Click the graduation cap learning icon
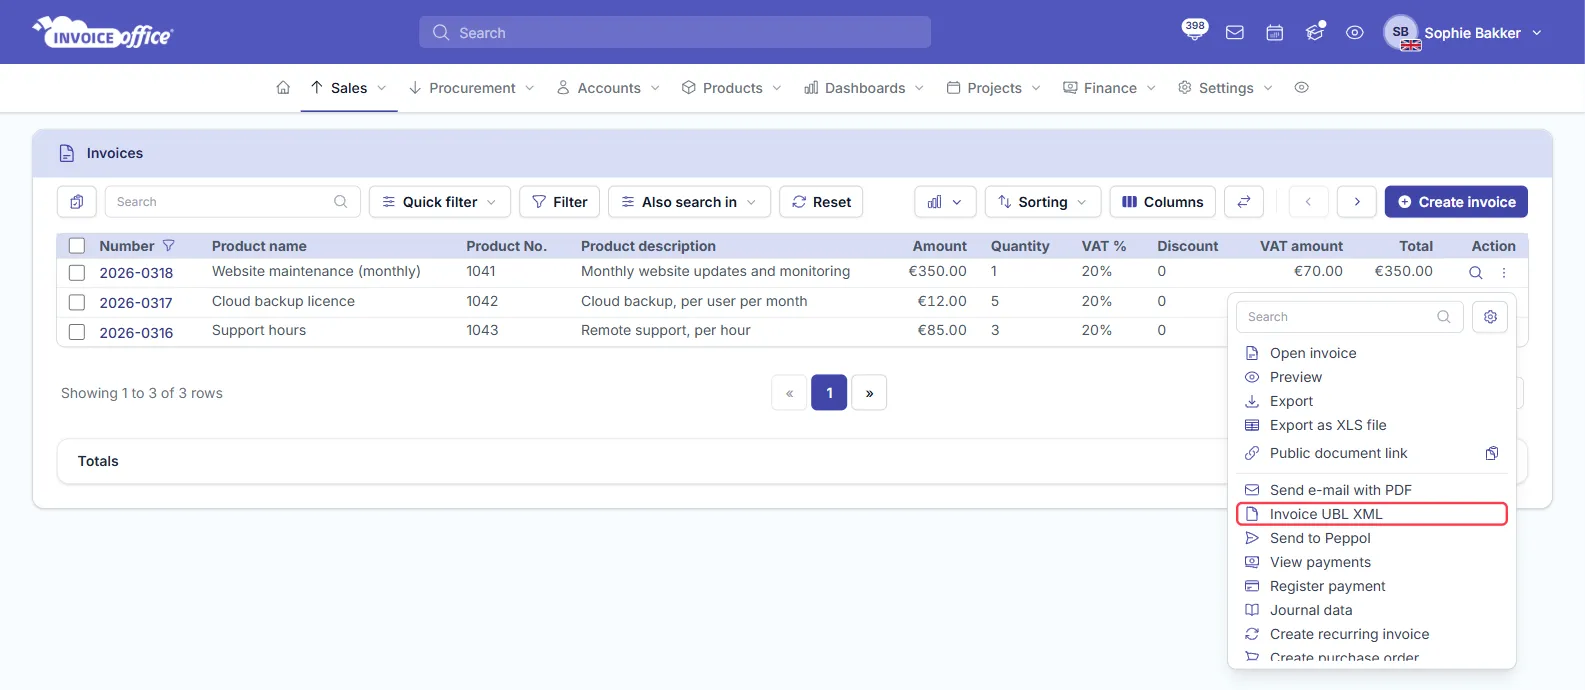The width and height of the screenshot is (1585, 690). (x=1315, y=33)
